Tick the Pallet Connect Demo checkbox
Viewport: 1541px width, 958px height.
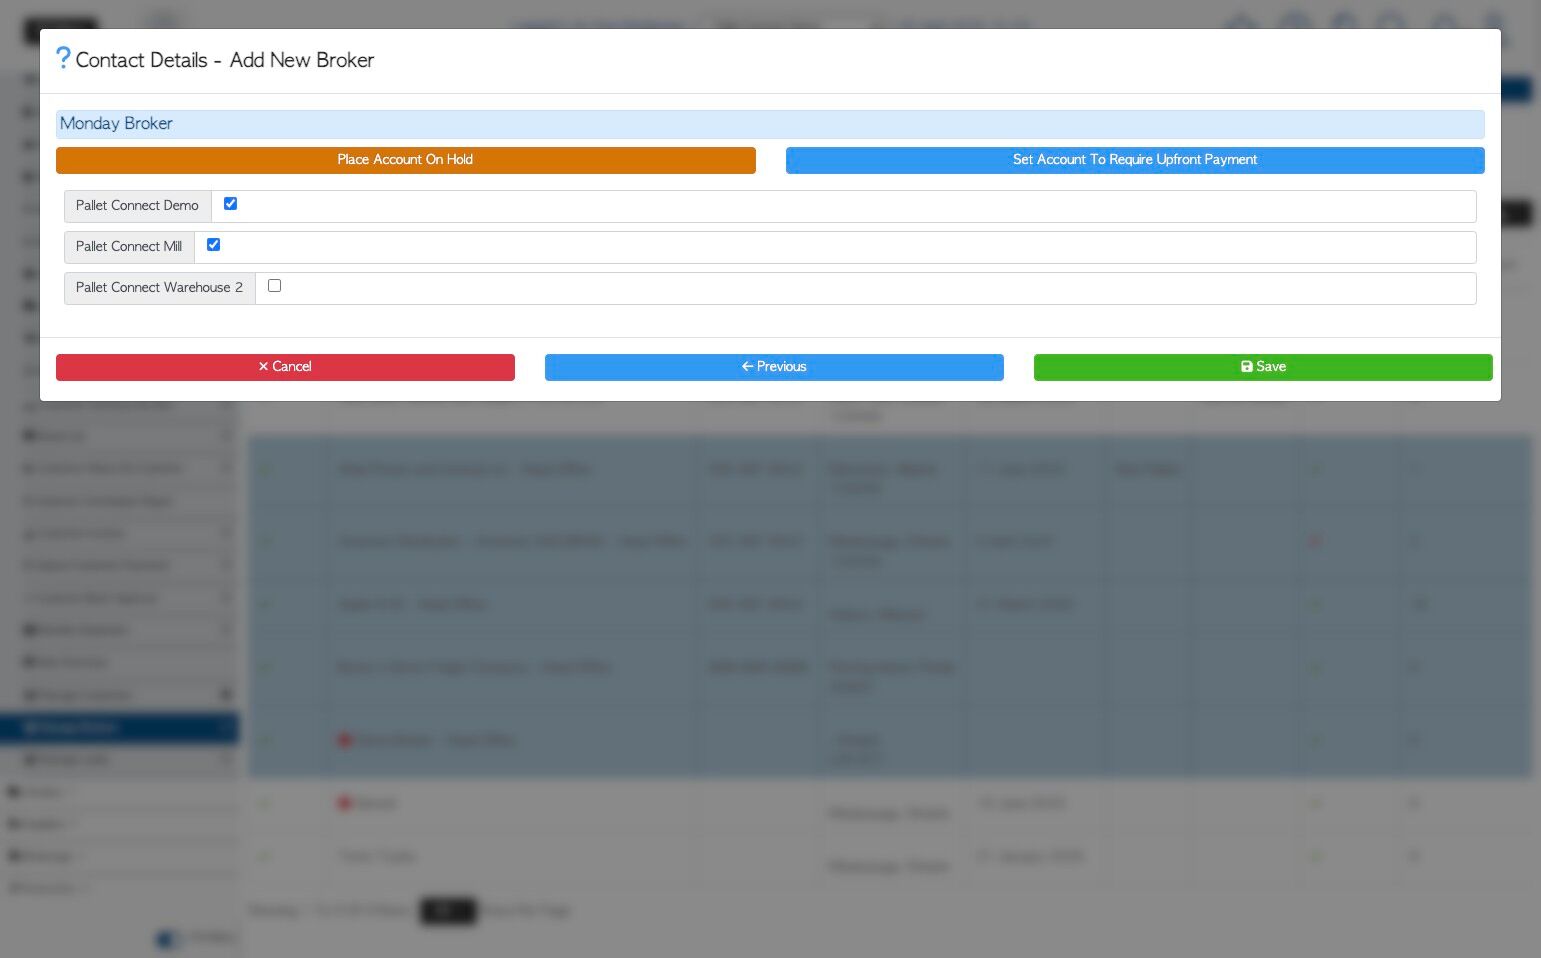click(x=230, y=204)
